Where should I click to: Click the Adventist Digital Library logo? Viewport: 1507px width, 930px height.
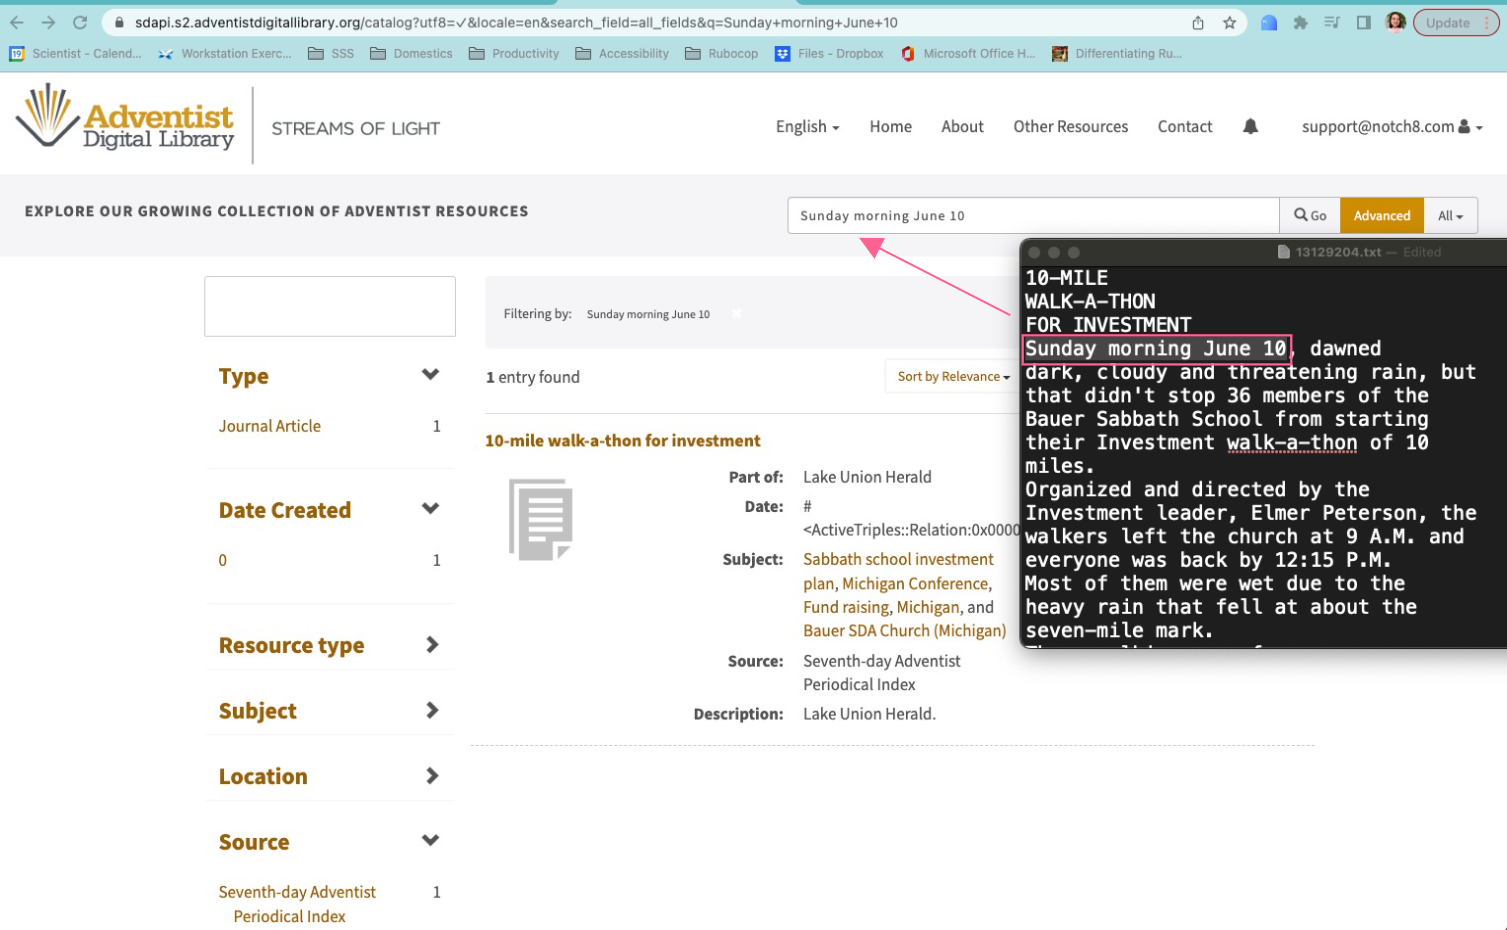(125, 118)
